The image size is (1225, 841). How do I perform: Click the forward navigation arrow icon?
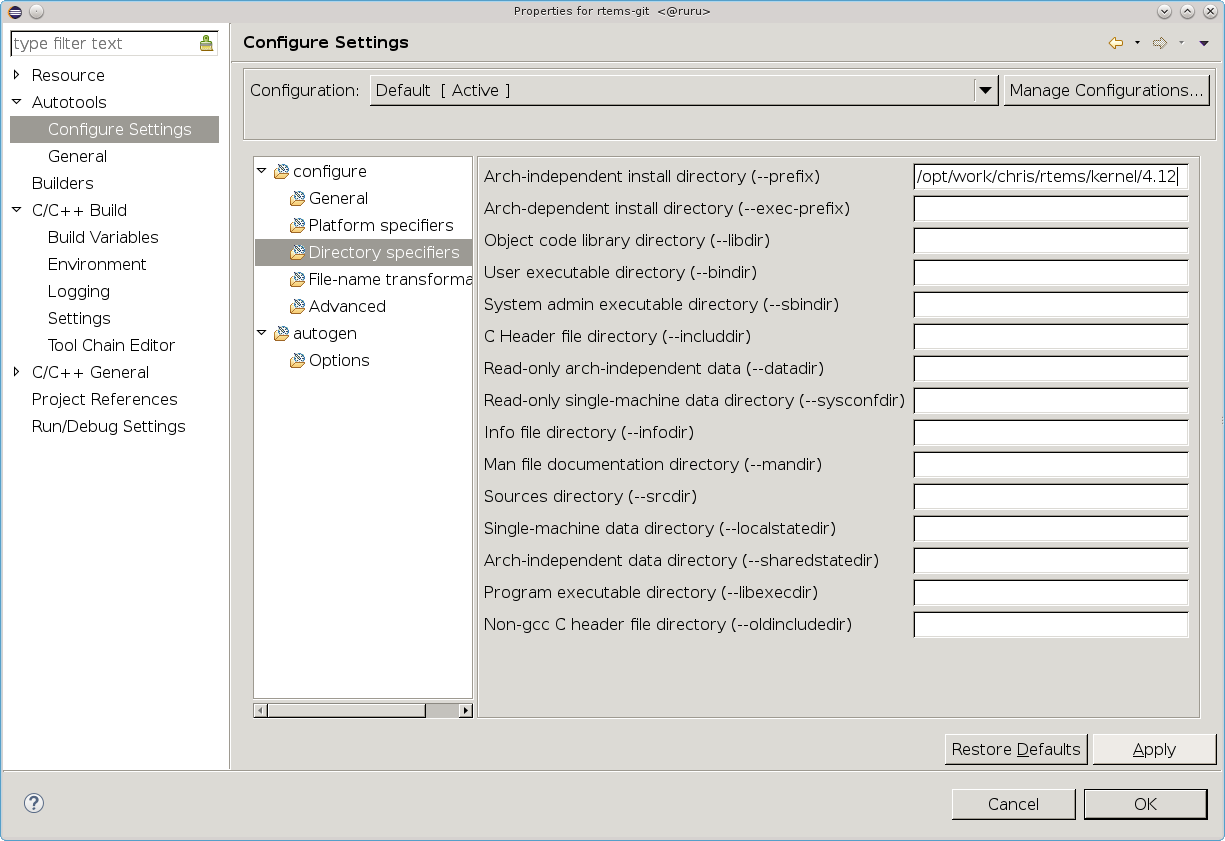pos(1160,43)
